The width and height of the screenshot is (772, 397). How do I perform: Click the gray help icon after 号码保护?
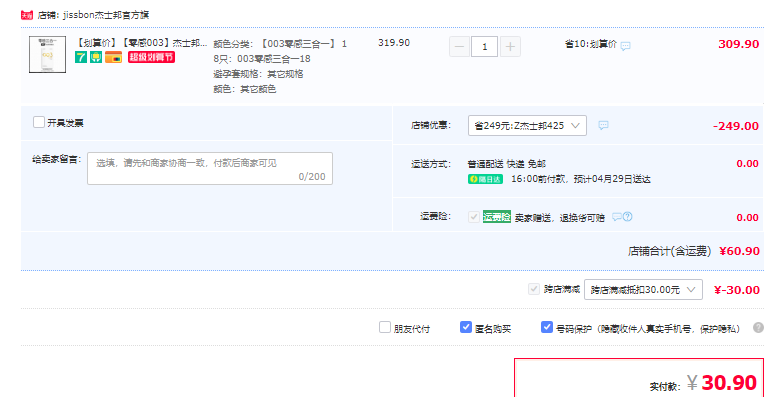(x=758, y=328)
